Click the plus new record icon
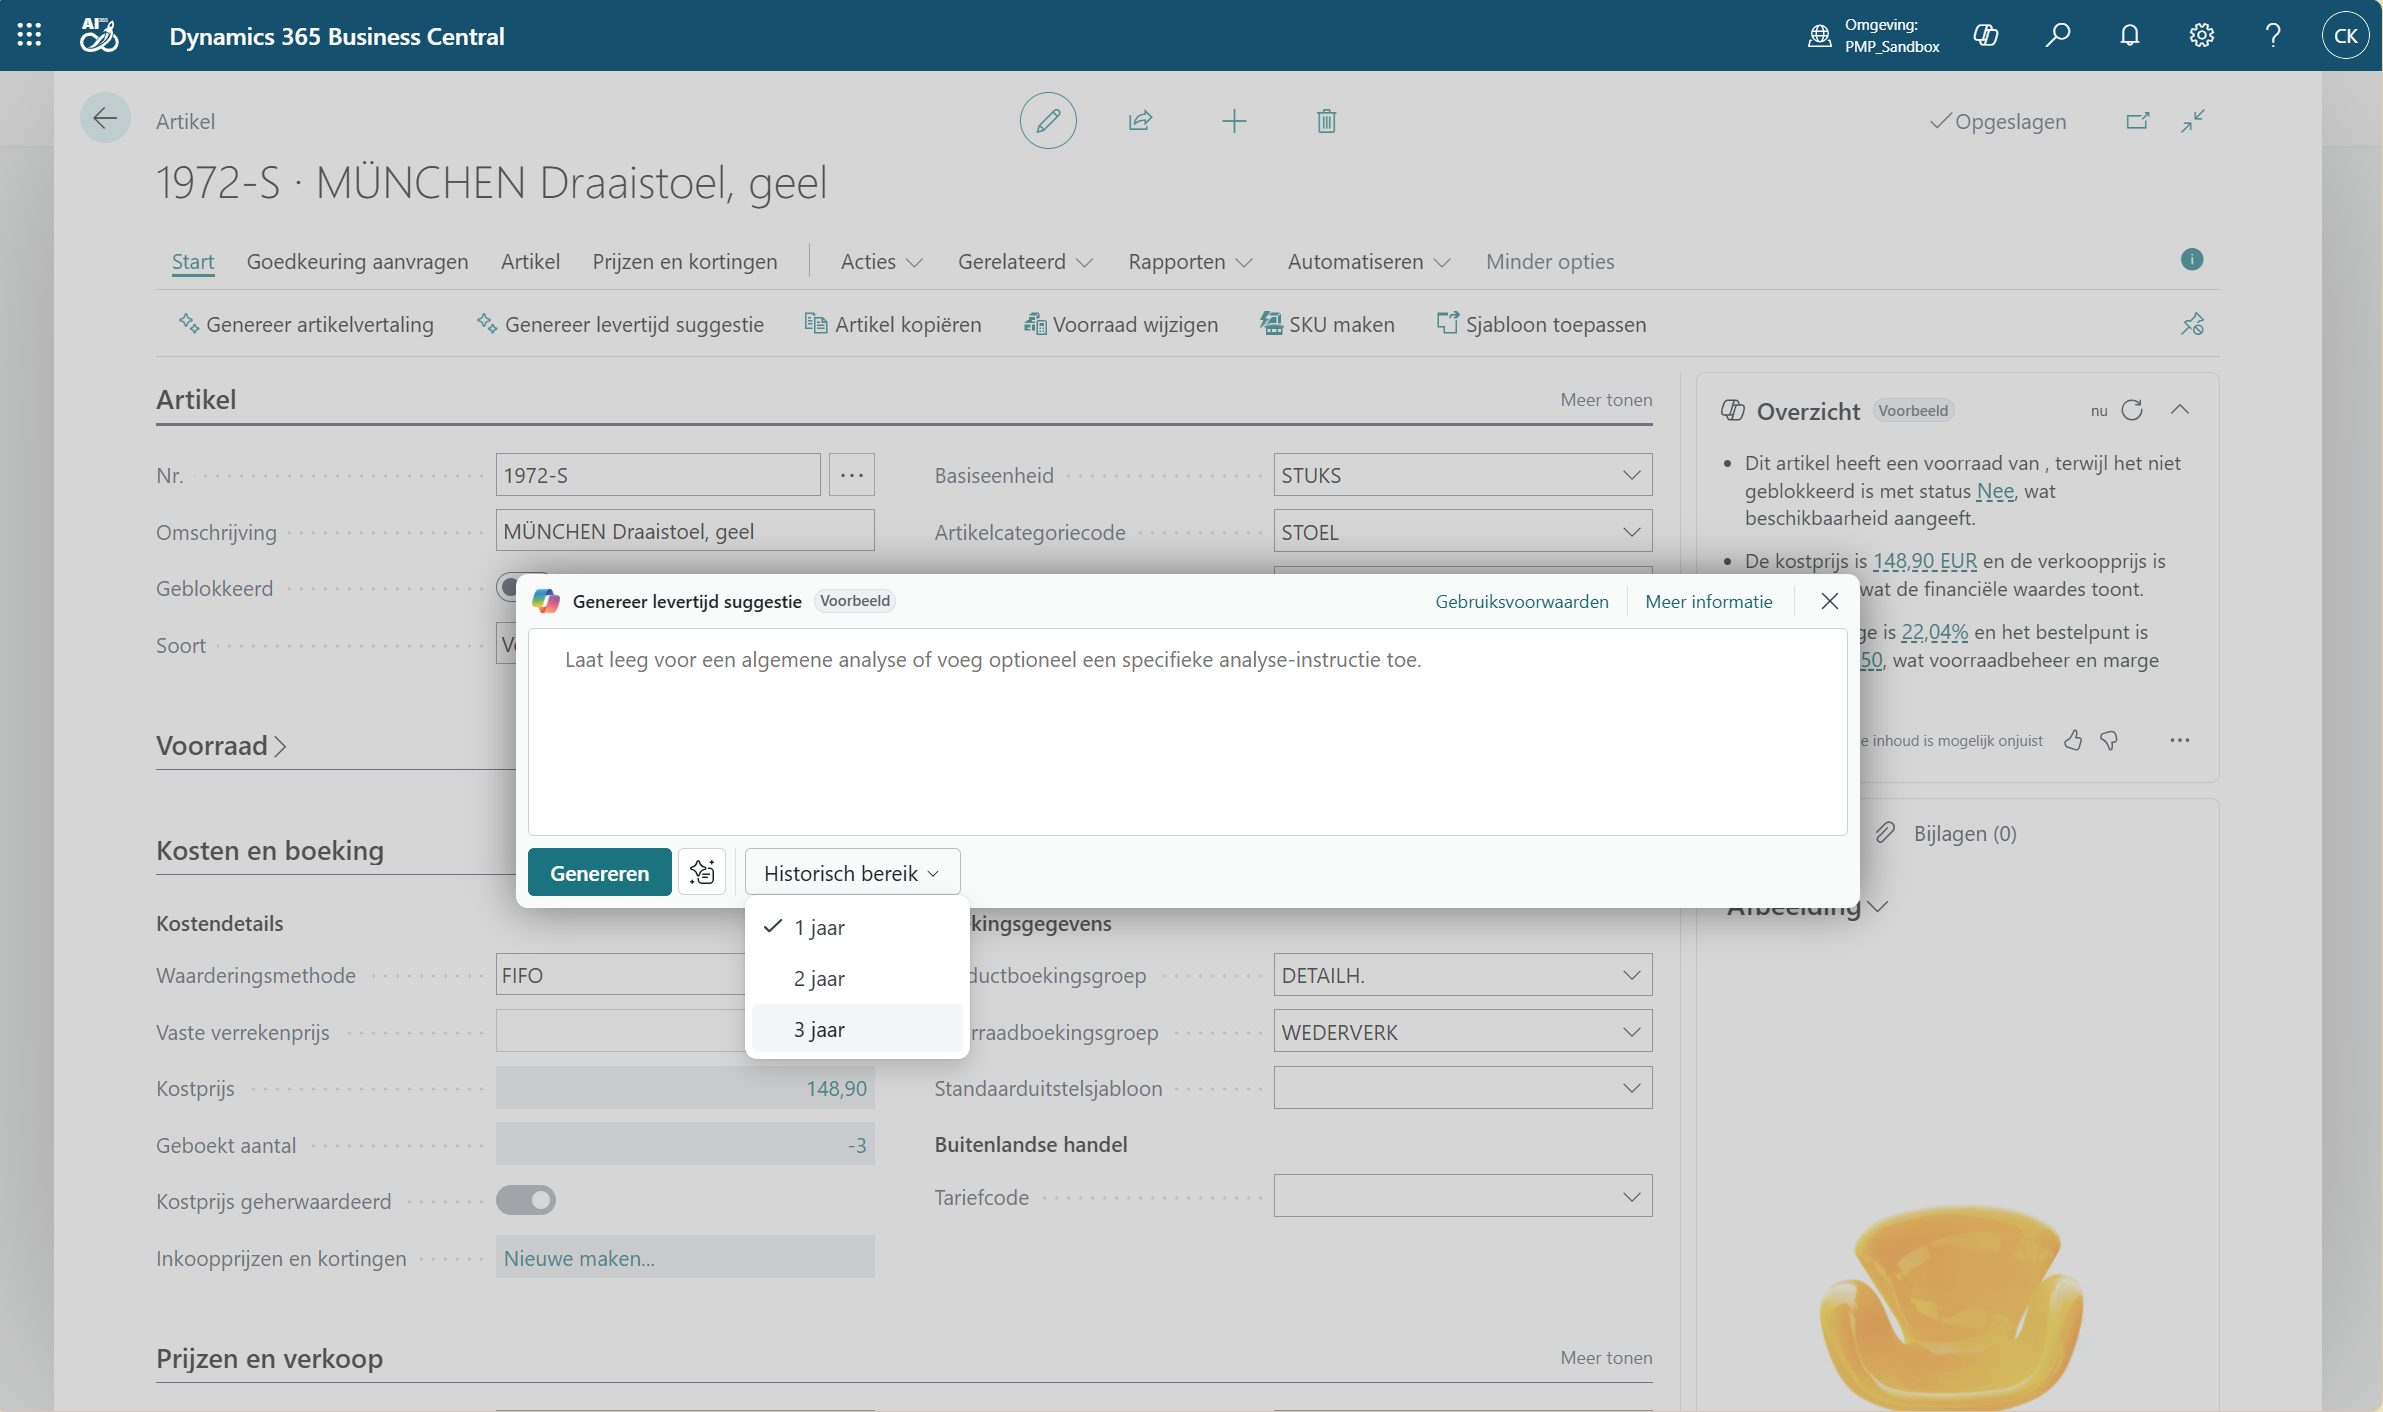 (x=1233, y=121)
